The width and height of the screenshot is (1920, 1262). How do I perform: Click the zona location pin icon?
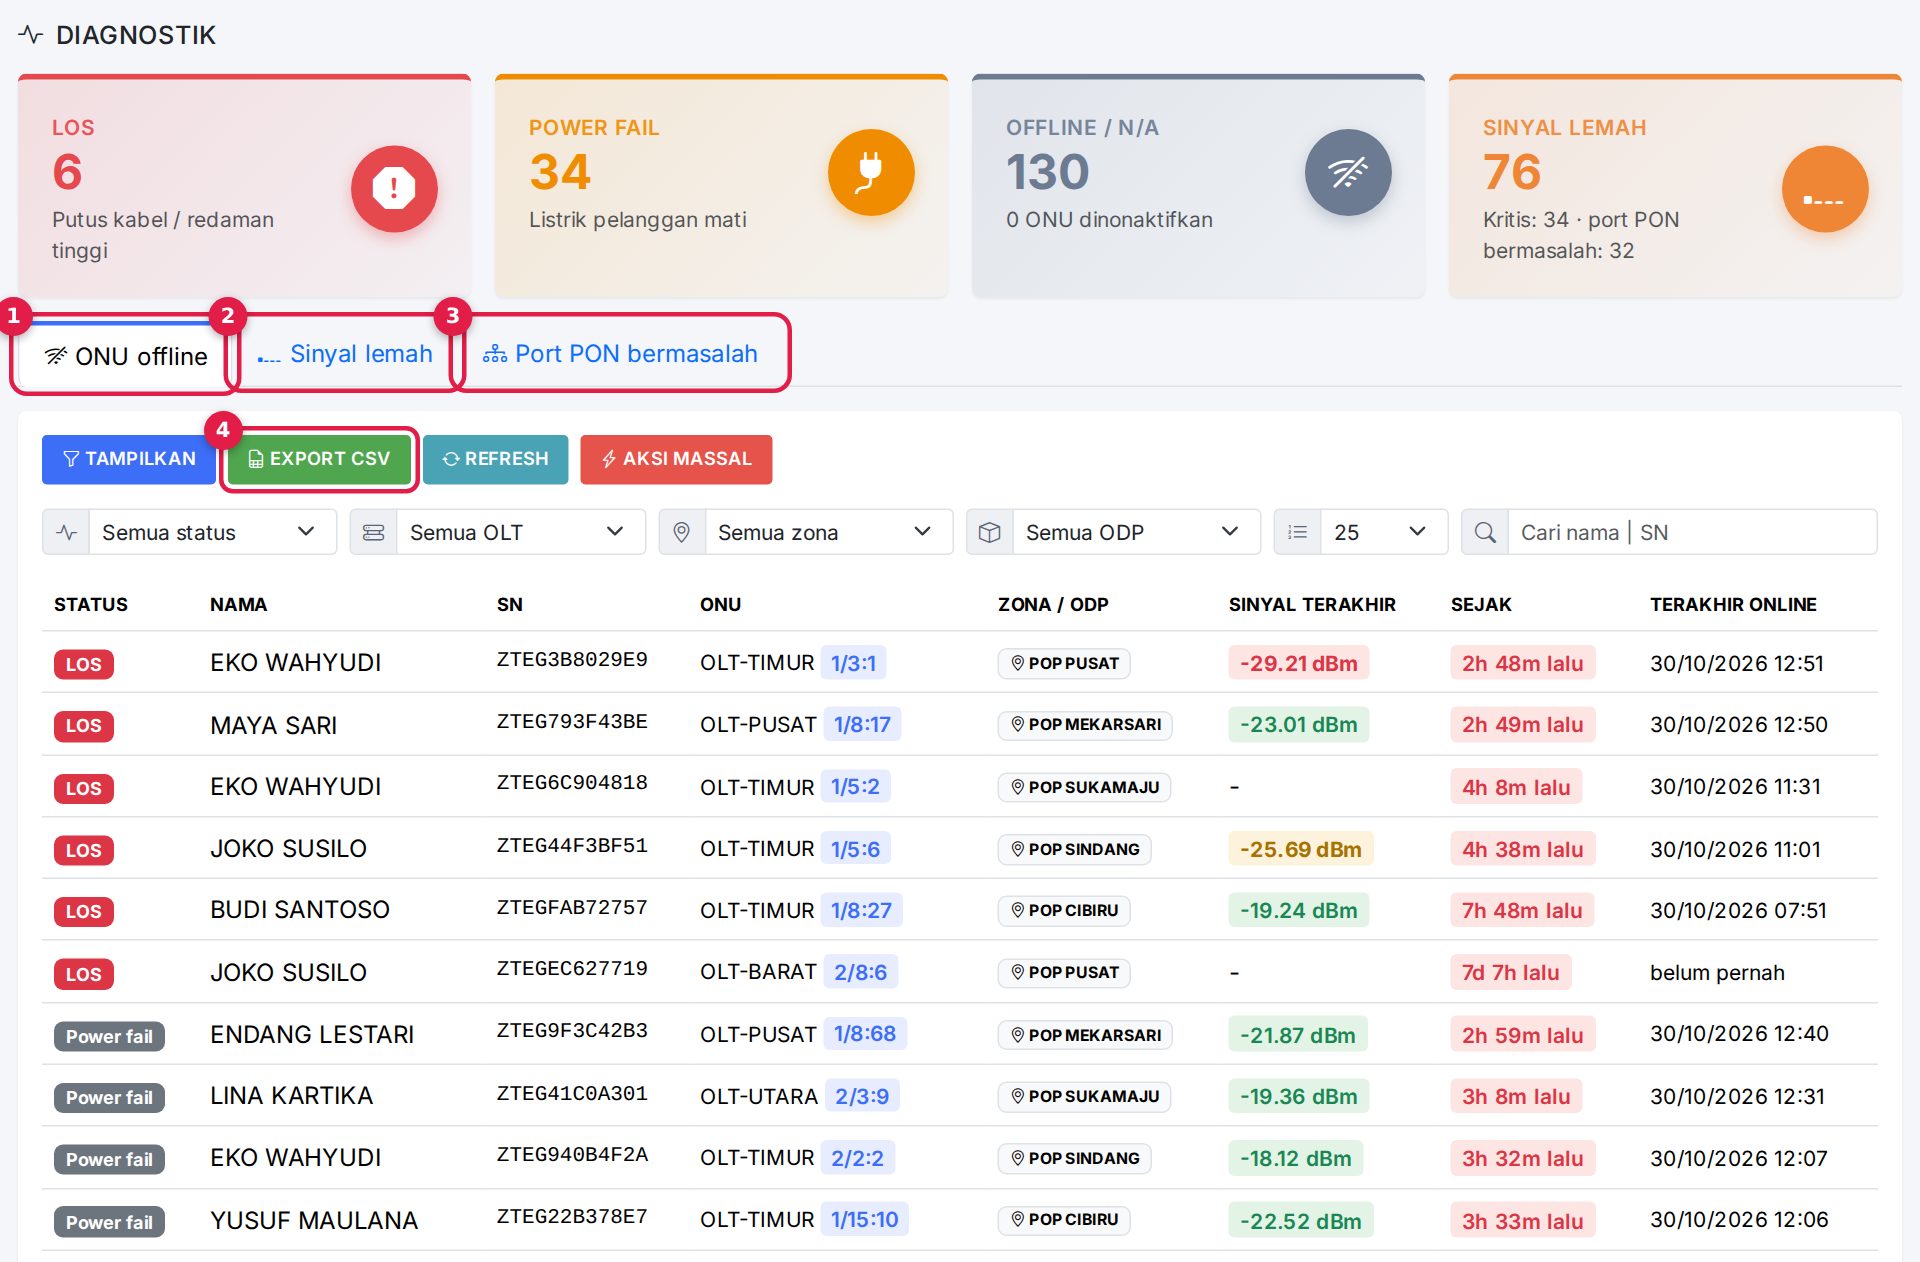tap(681, 532)
